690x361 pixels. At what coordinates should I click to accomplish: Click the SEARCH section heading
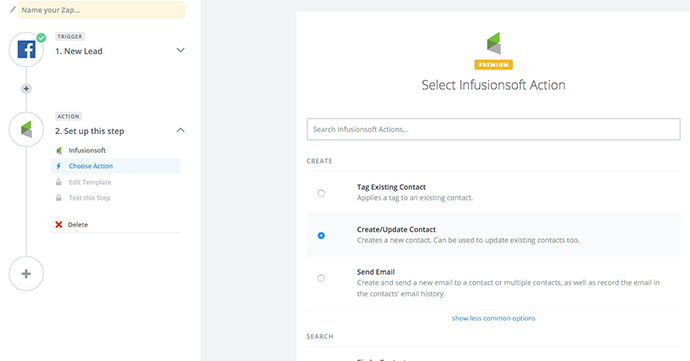tap(320, 336)
